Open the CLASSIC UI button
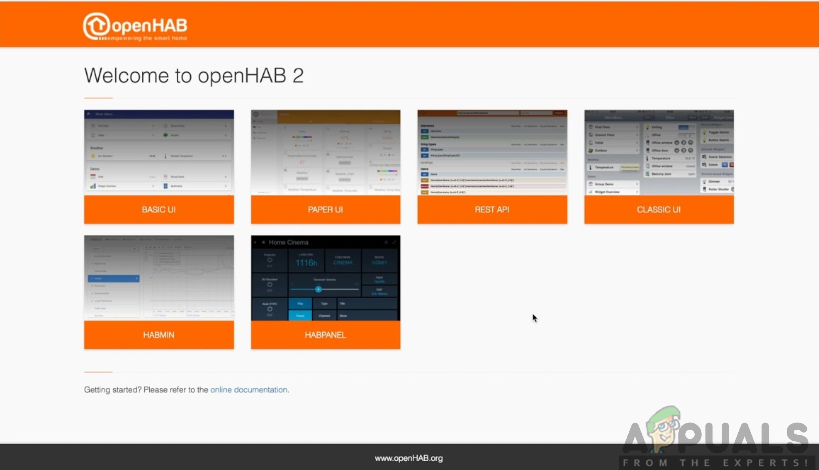Screen dimensions: 819x470 [x=659, y=209]
